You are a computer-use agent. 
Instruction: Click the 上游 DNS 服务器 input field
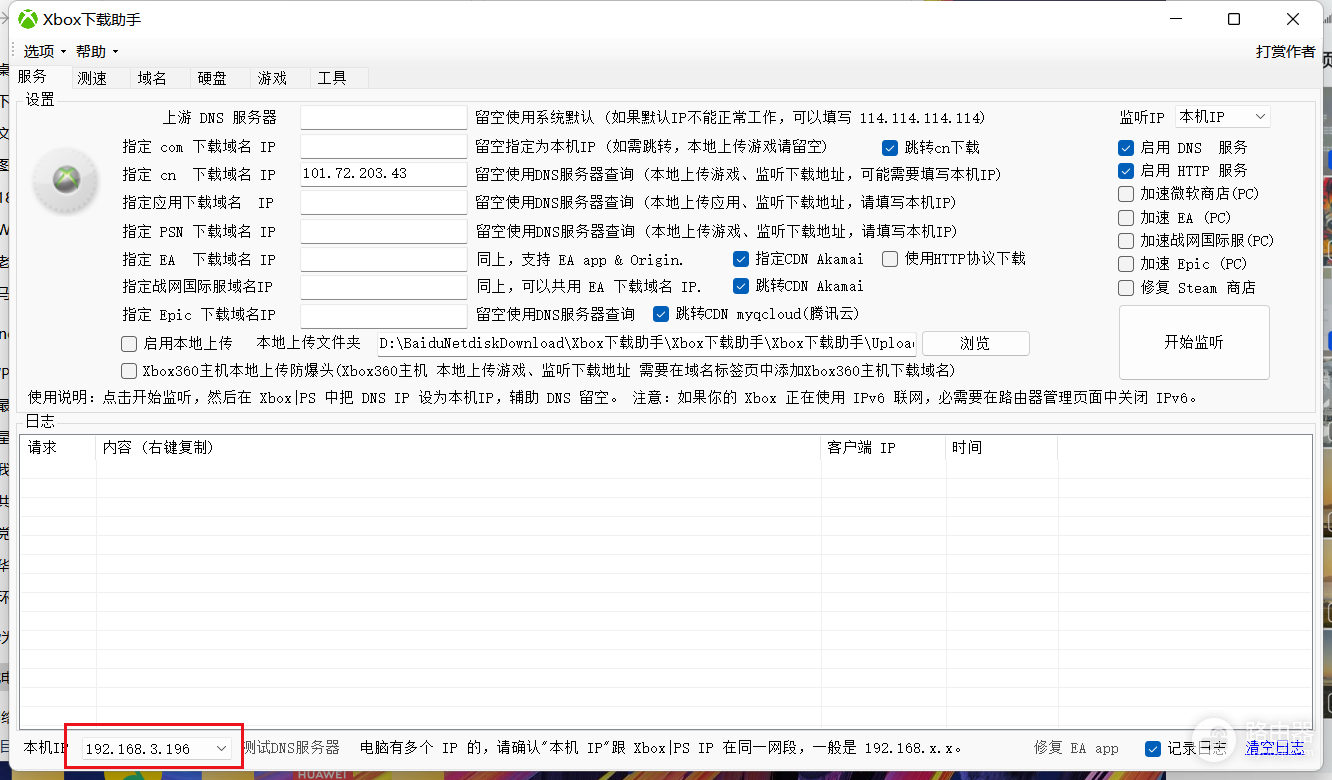pos(384,118)
